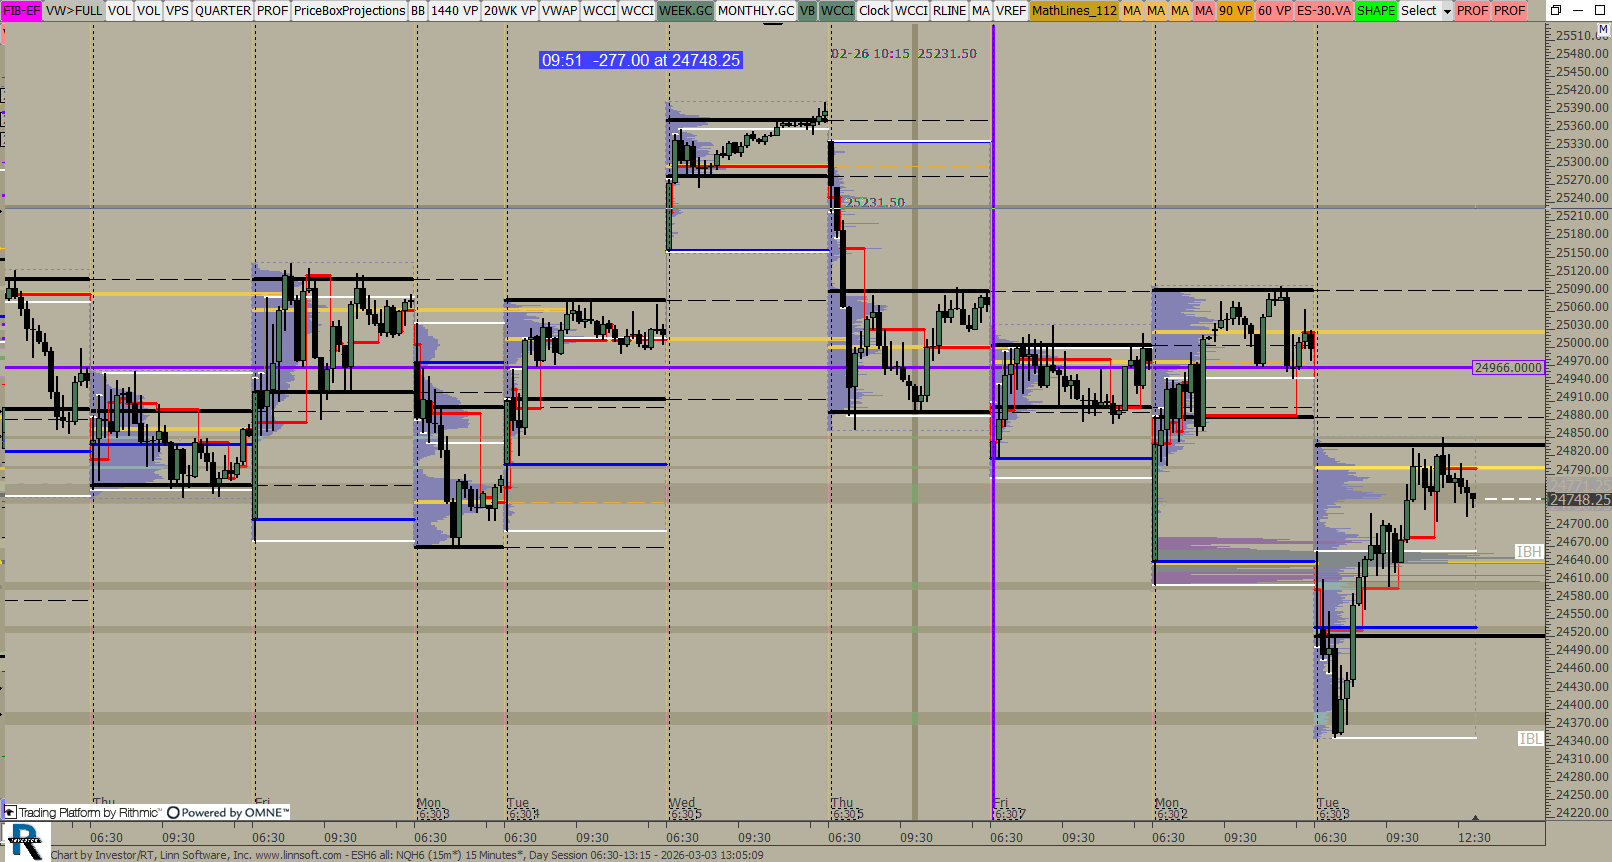Click the Investor/RT logo icon
The image size is (1612, 862).
pyautogui.click(x=24, y=841)
